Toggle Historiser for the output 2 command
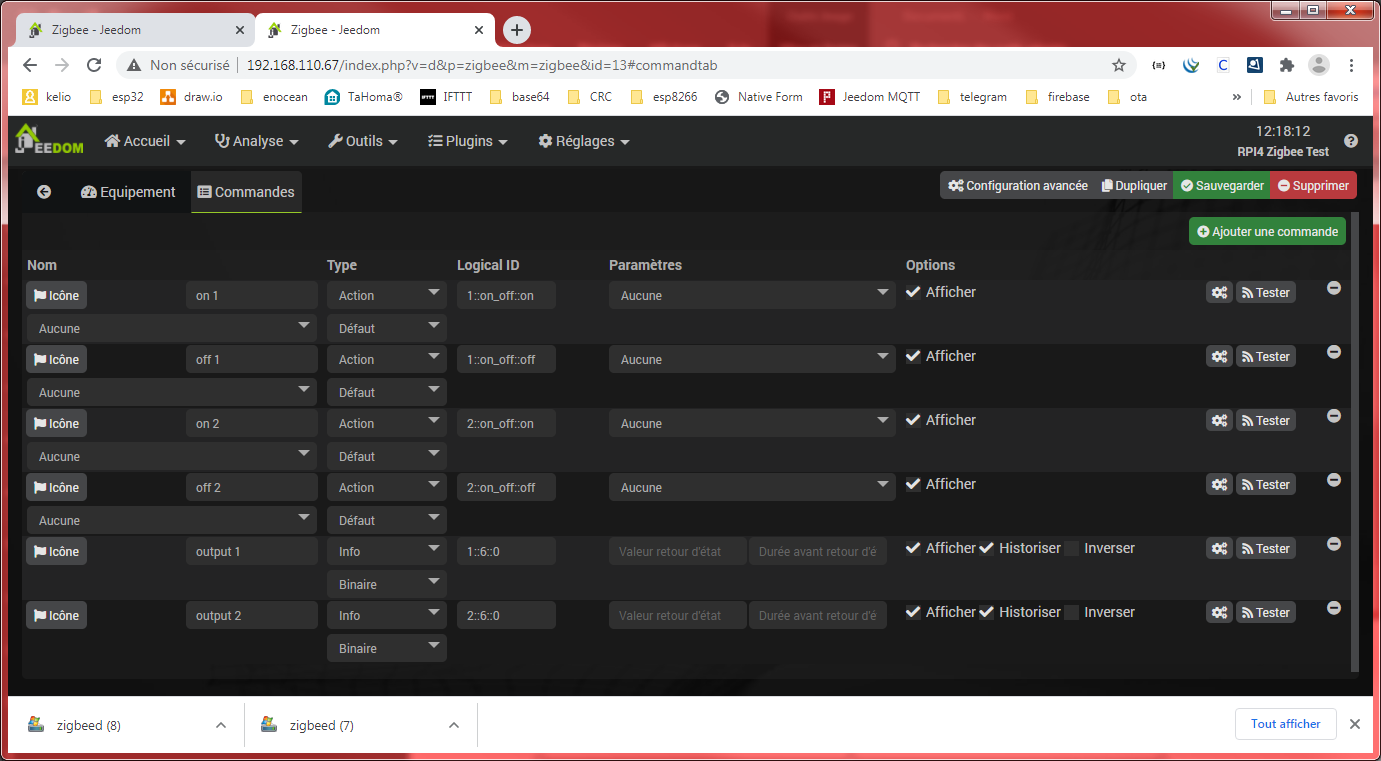Image resolution: width=1381 pixels, height=761 pixels. (987, 612)
